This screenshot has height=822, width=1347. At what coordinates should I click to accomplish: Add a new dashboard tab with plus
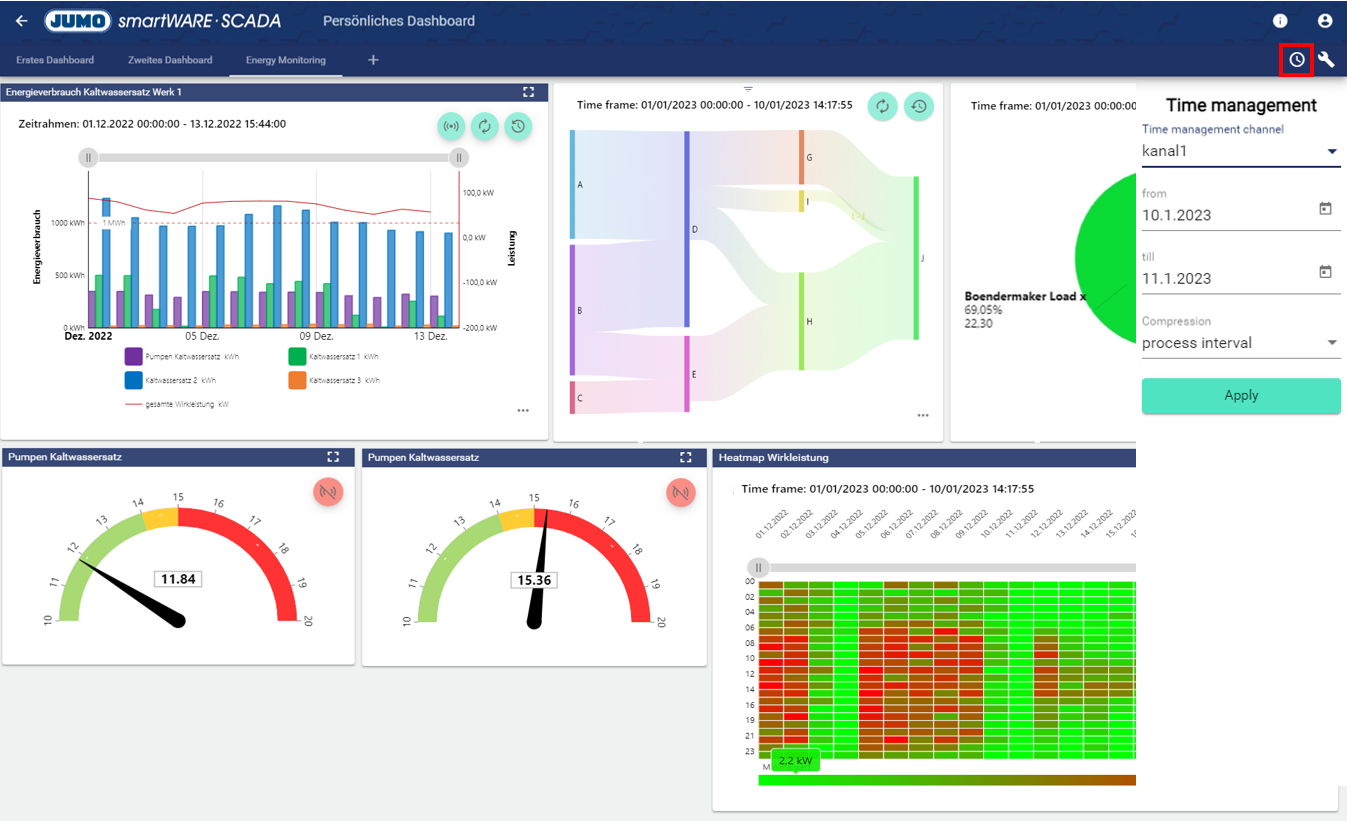click(x=373, y=60)
